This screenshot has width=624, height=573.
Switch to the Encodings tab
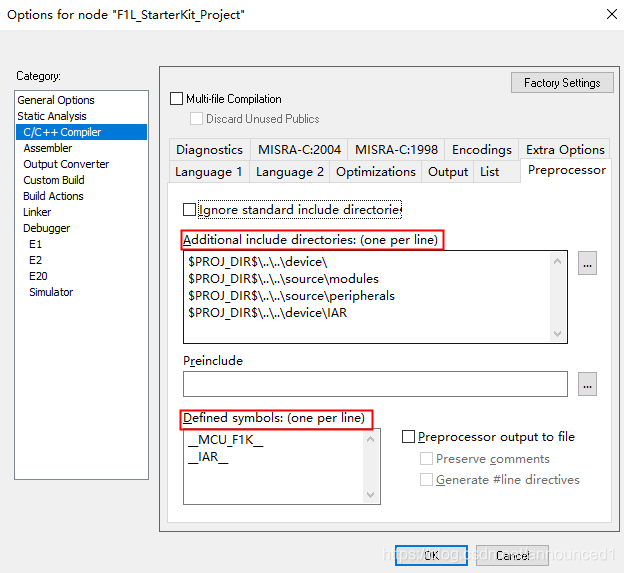click(x=482, y=150)
